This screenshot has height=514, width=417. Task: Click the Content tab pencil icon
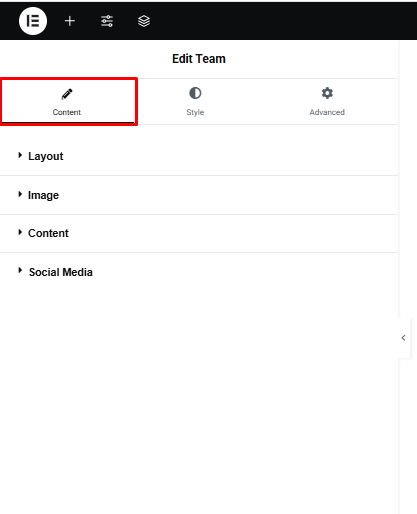point(67,94)
